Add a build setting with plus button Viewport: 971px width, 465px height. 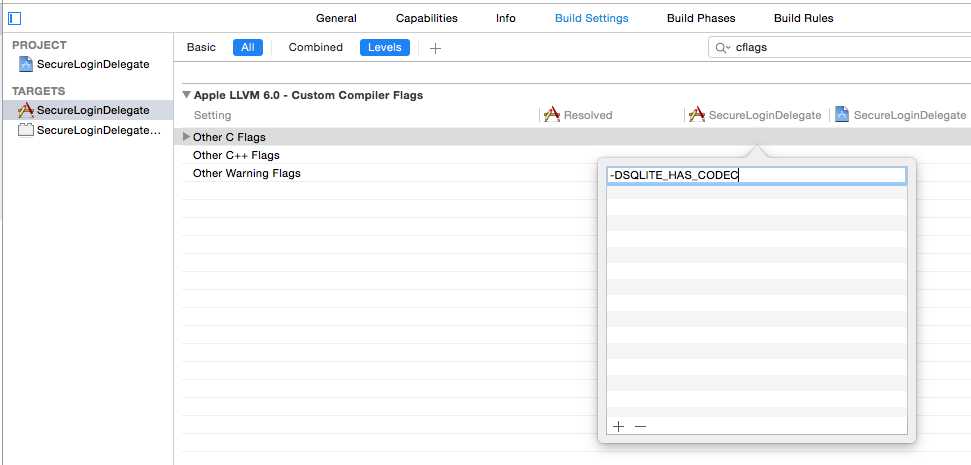pos(435,48)
